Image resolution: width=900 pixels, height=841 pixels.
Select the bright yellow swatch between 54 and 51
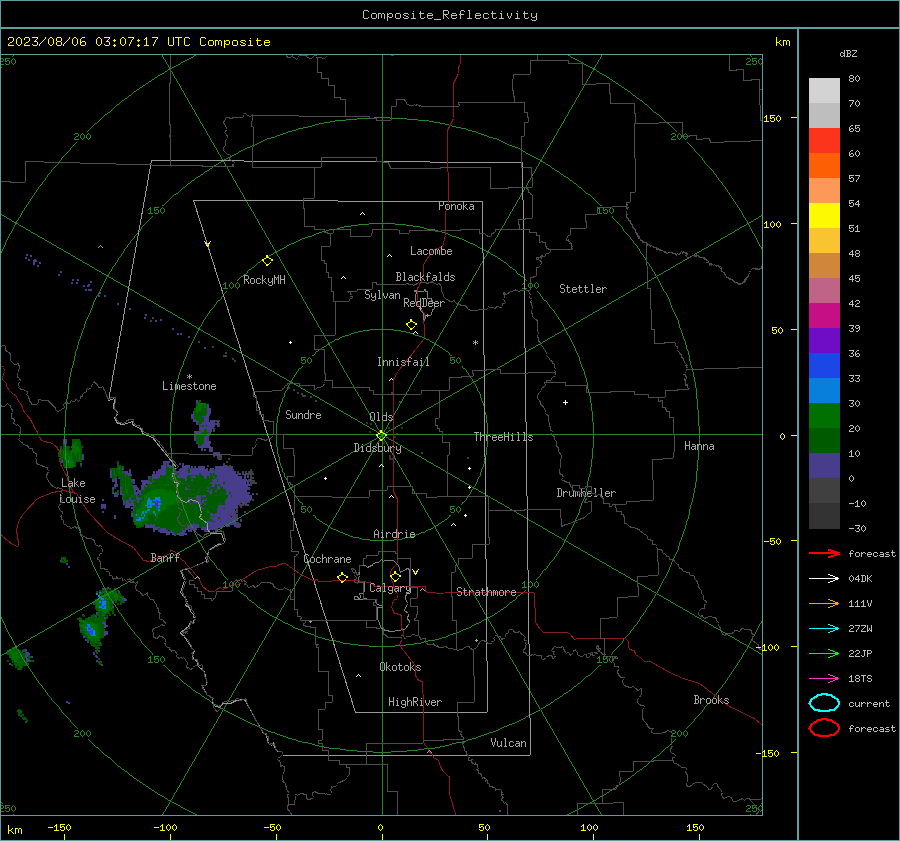pos(824,216)
